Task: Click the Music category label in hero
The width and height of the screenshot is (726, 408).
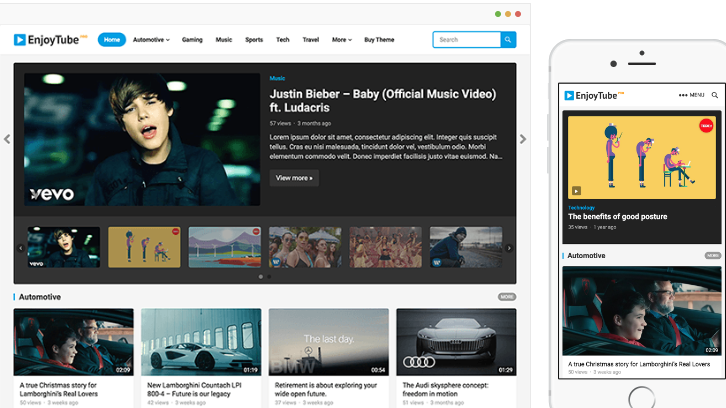Action: tap(277, 78)
